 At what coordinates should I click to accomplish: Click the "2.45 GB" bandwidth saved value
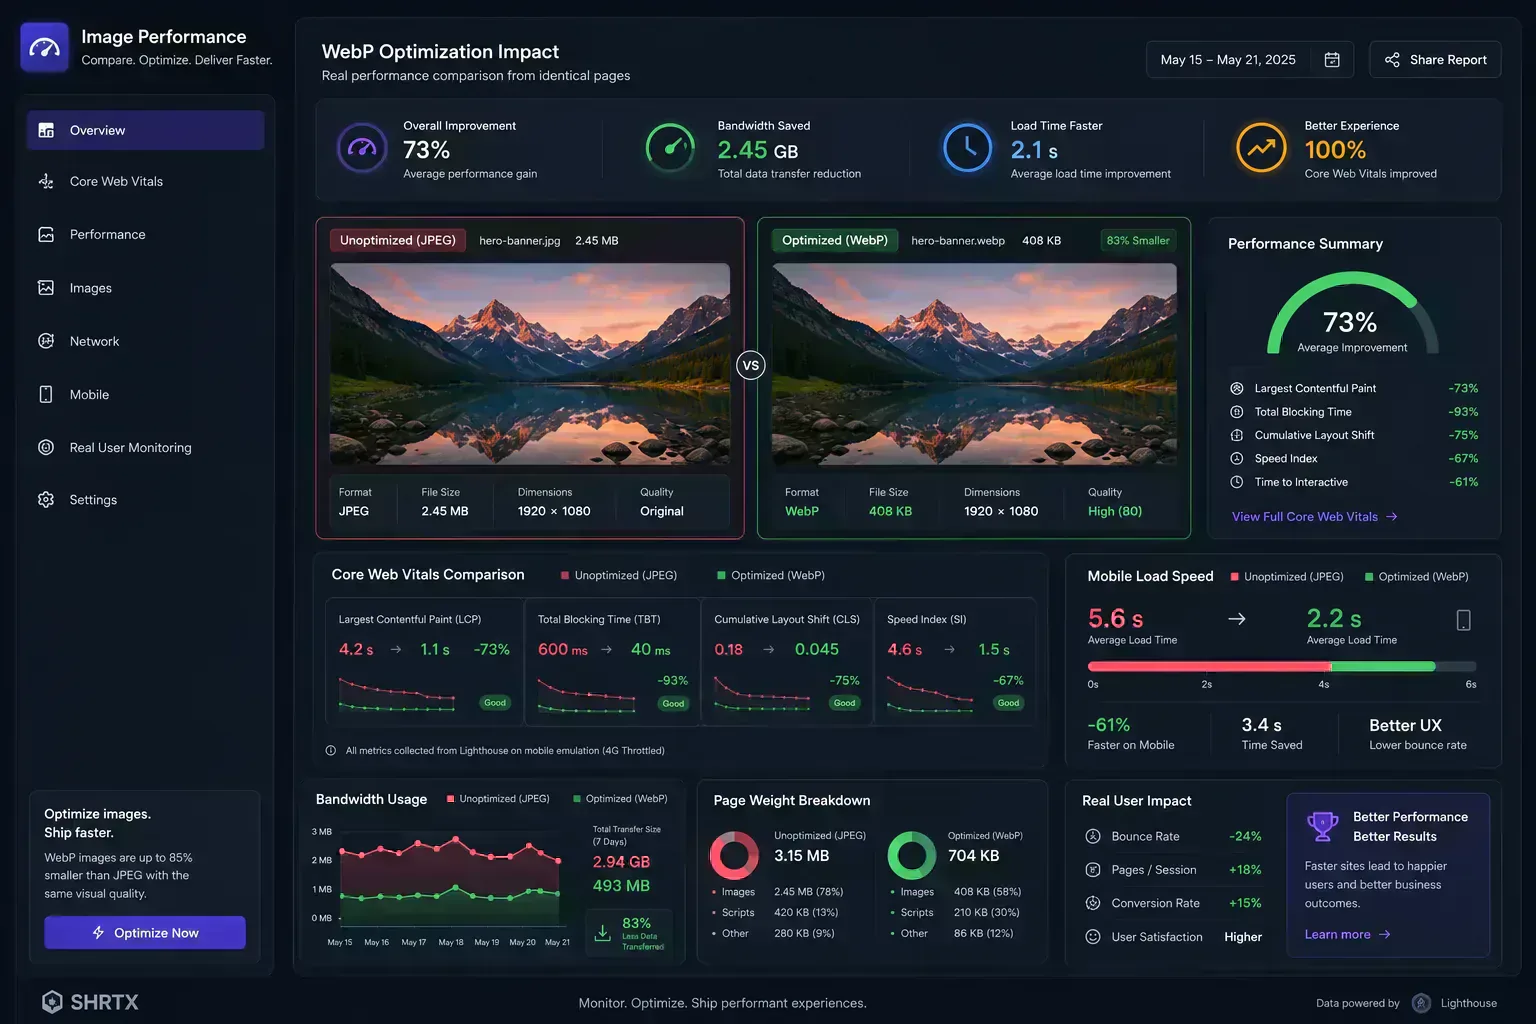[758, 150]
